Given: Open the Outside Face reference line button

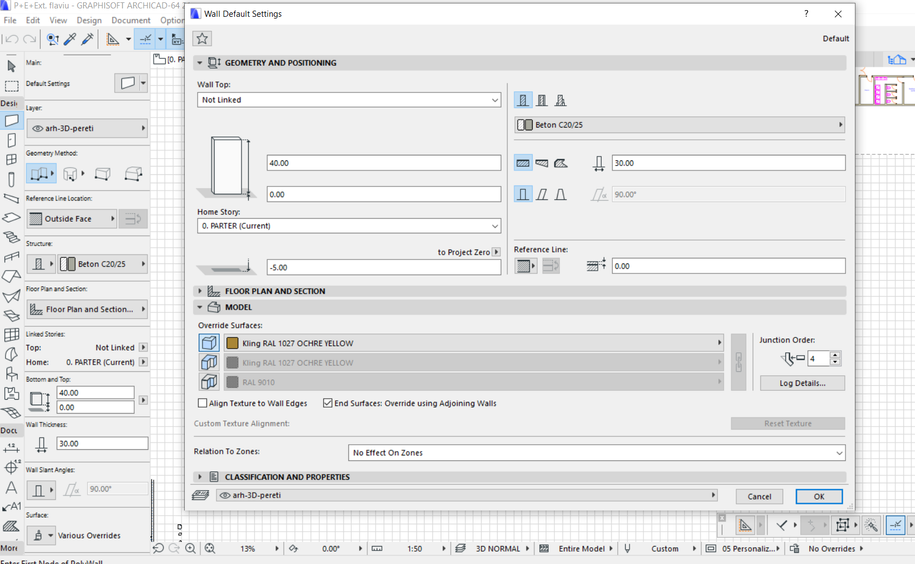Looking at the screenshot, I should [x=72, y=219].
